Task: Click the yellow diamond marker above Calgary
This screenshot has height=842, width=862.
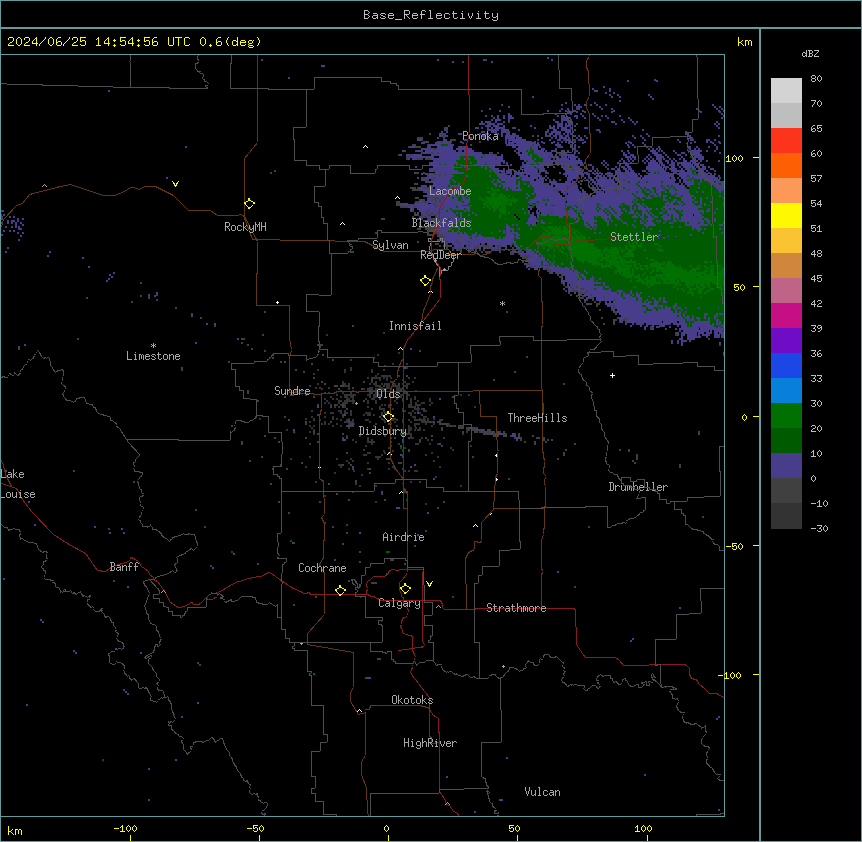Action: pos(405,589)
